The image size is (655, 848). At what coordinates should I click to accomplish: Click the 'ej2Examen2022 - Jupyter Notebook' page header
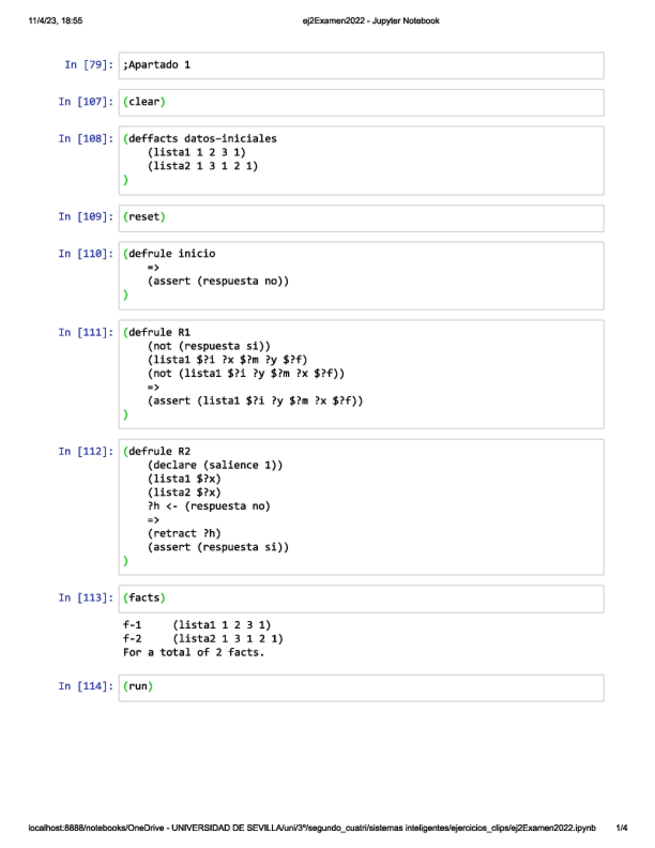click(371, 21)
